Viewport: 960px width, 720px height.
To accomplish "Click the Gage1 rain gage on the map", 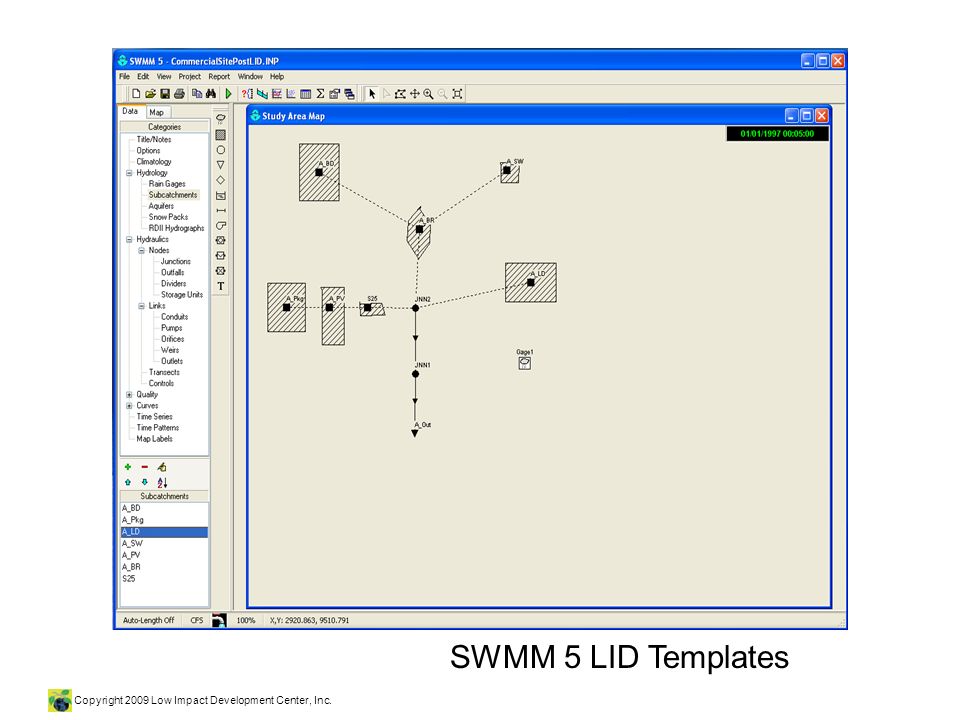I will (x=525, y=363).
